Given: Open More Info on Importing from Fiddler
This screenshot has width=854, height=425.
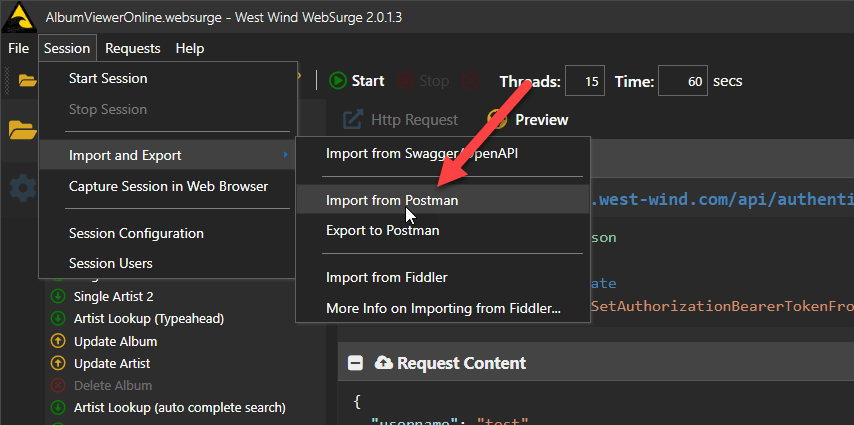Looking at the screenshot, I should (x=443, y=308).
